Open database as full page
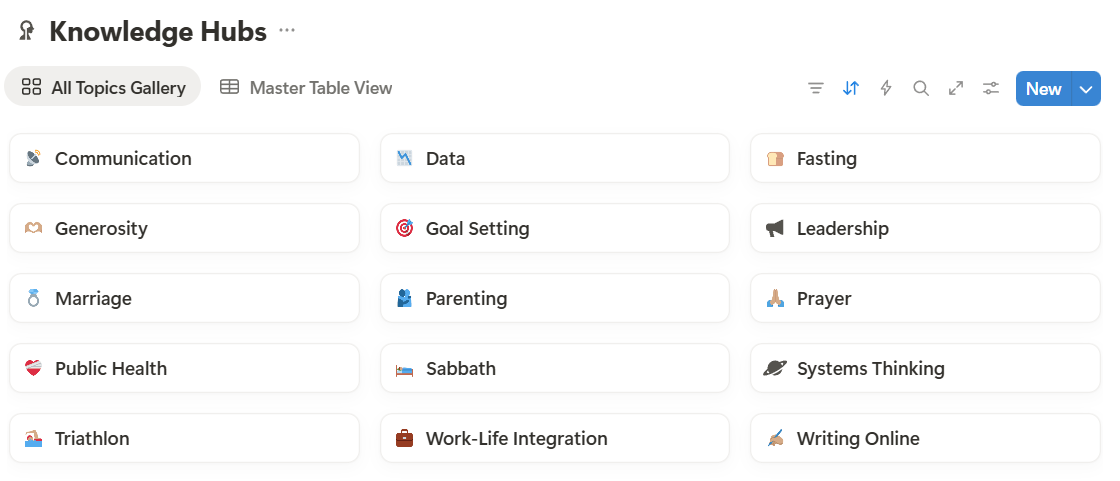This screenshot has height=481, width=1120. tap(956, 88)
